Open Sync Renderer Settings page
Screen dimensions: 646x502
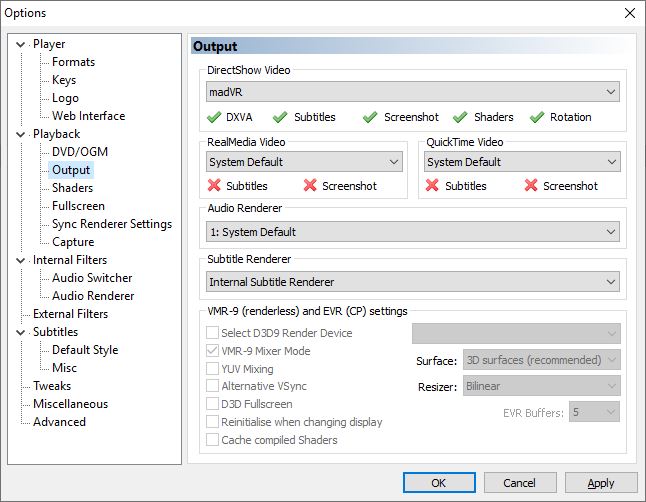click(x=112, y=224)
